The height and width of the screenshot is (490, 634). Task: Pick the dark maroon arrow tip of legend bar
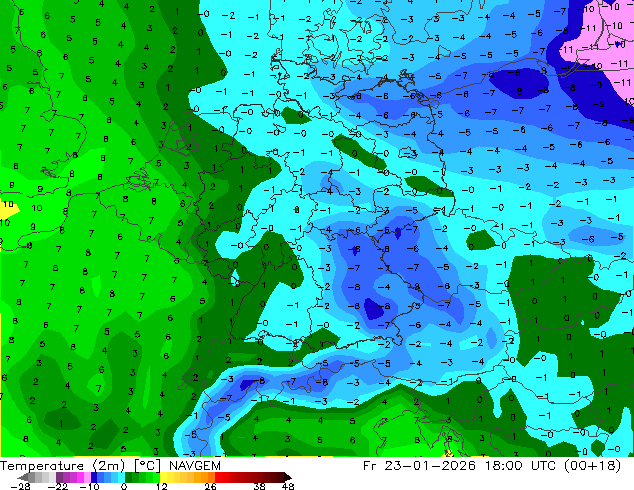click(287, 477)
